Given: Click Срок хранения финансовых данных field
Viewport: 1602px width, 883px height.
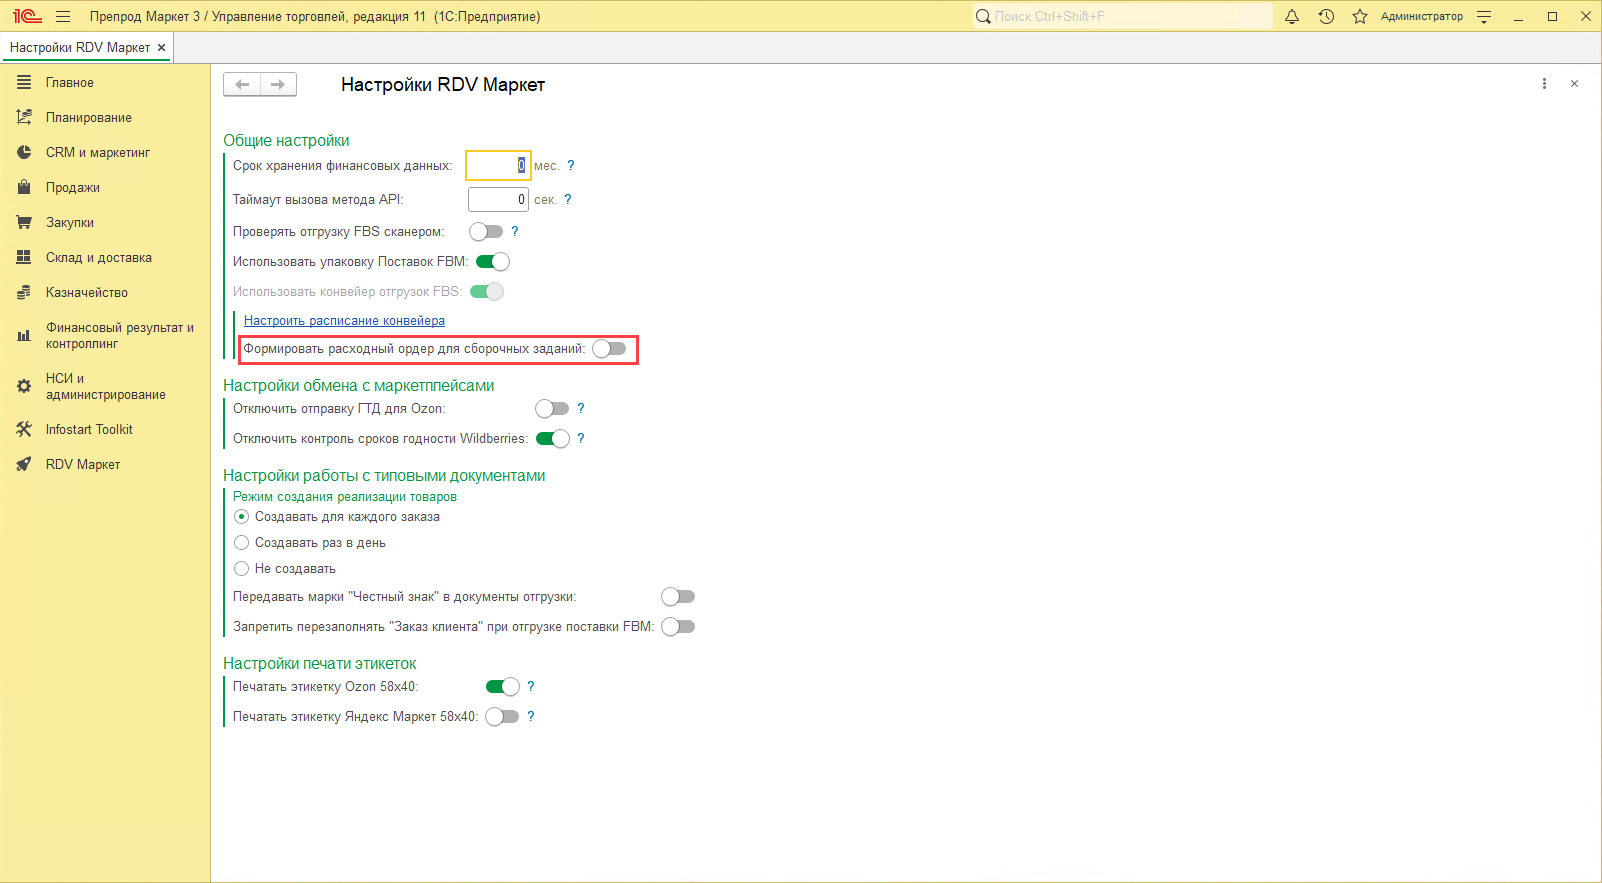Looking at the screenshot, I should click(498, 165).
